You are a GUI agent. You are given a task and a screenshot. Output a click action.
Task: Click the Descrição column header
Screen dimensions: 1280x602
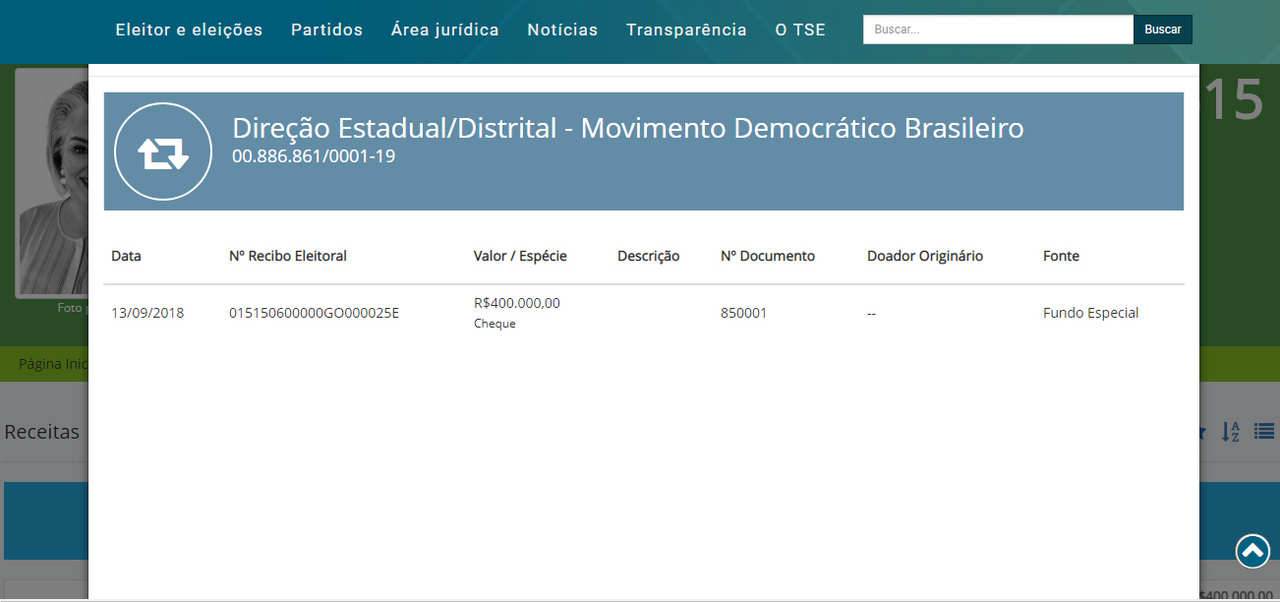pos(648,256)
